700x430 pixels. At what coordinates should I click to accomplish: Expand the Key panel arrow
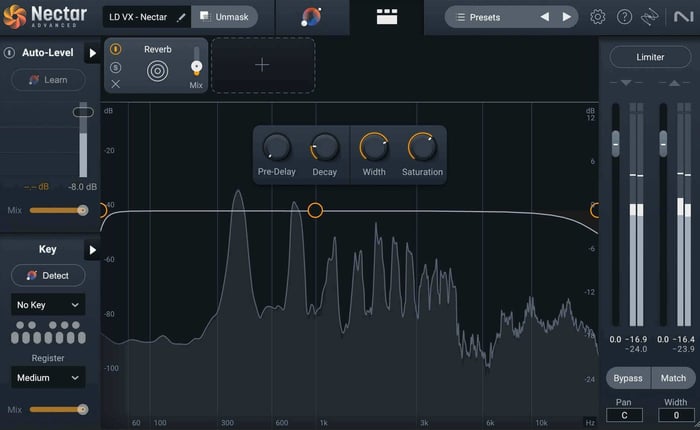pyautogui.click(x=92, y=250)
